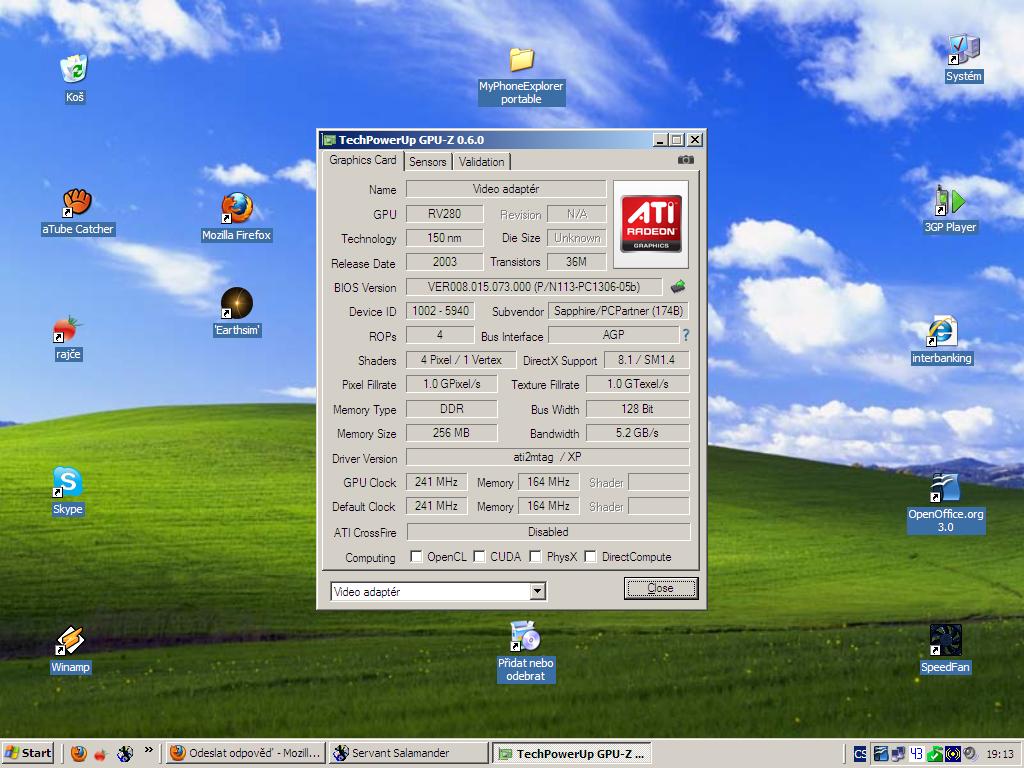Click the Subvendor value Sapphire/PCPartner
Screen dimensions: 1024x768
pyautogui.click(x=618, y=311)
